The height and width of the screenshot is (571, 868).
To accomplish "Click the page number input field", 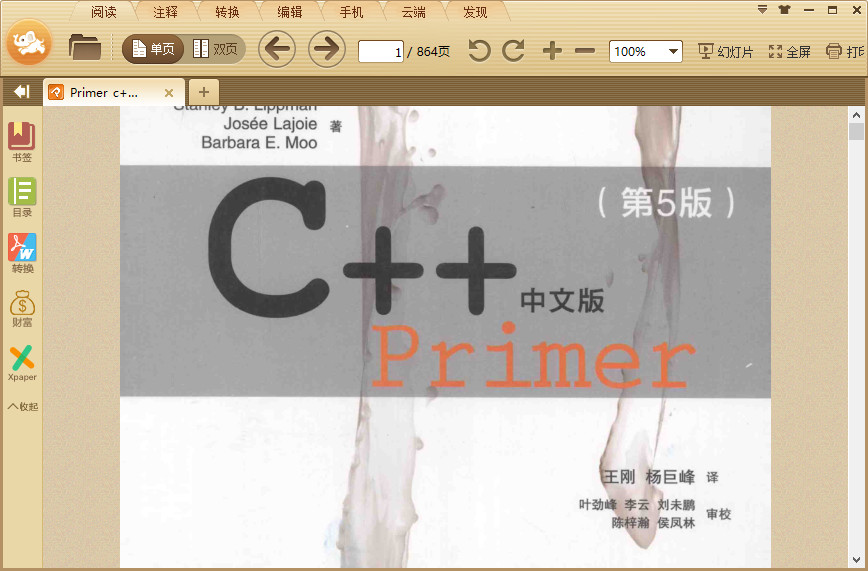I will point(381,52).
